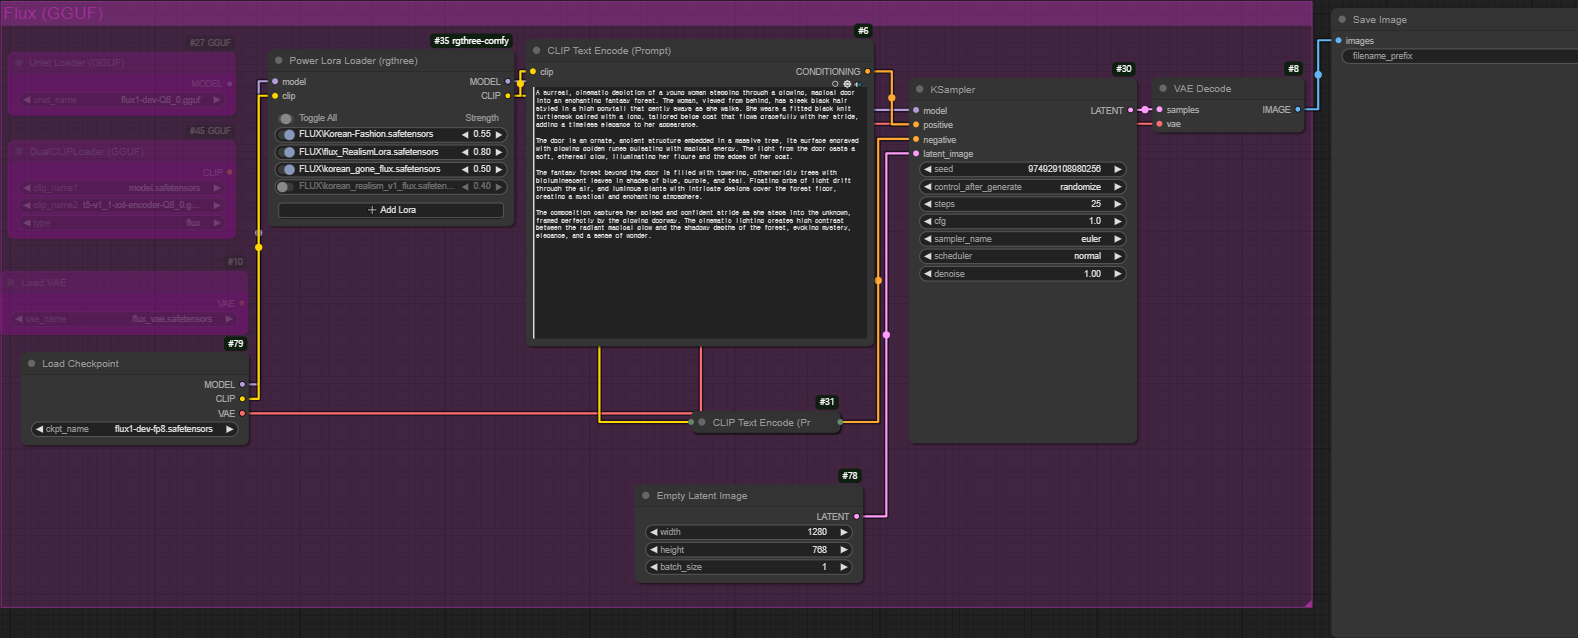Expand the collapsed CLIP Text Encode node #31 dot
The image size is (1578, 638).
[702, 422]
